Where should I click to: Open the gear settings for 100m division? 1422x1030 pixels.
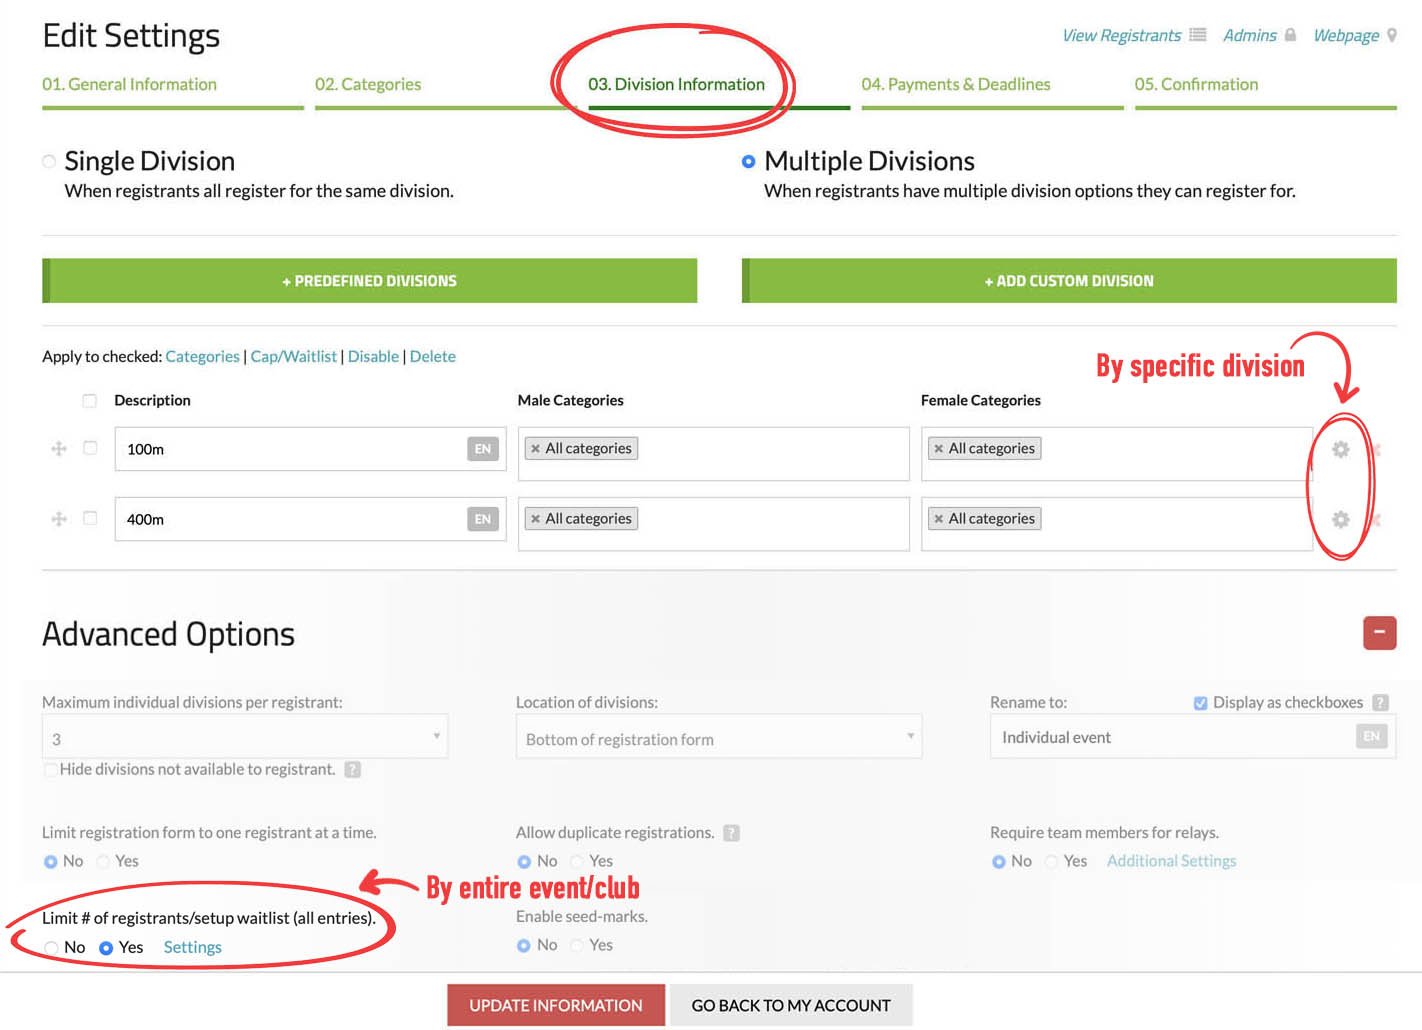[1340, 450]
